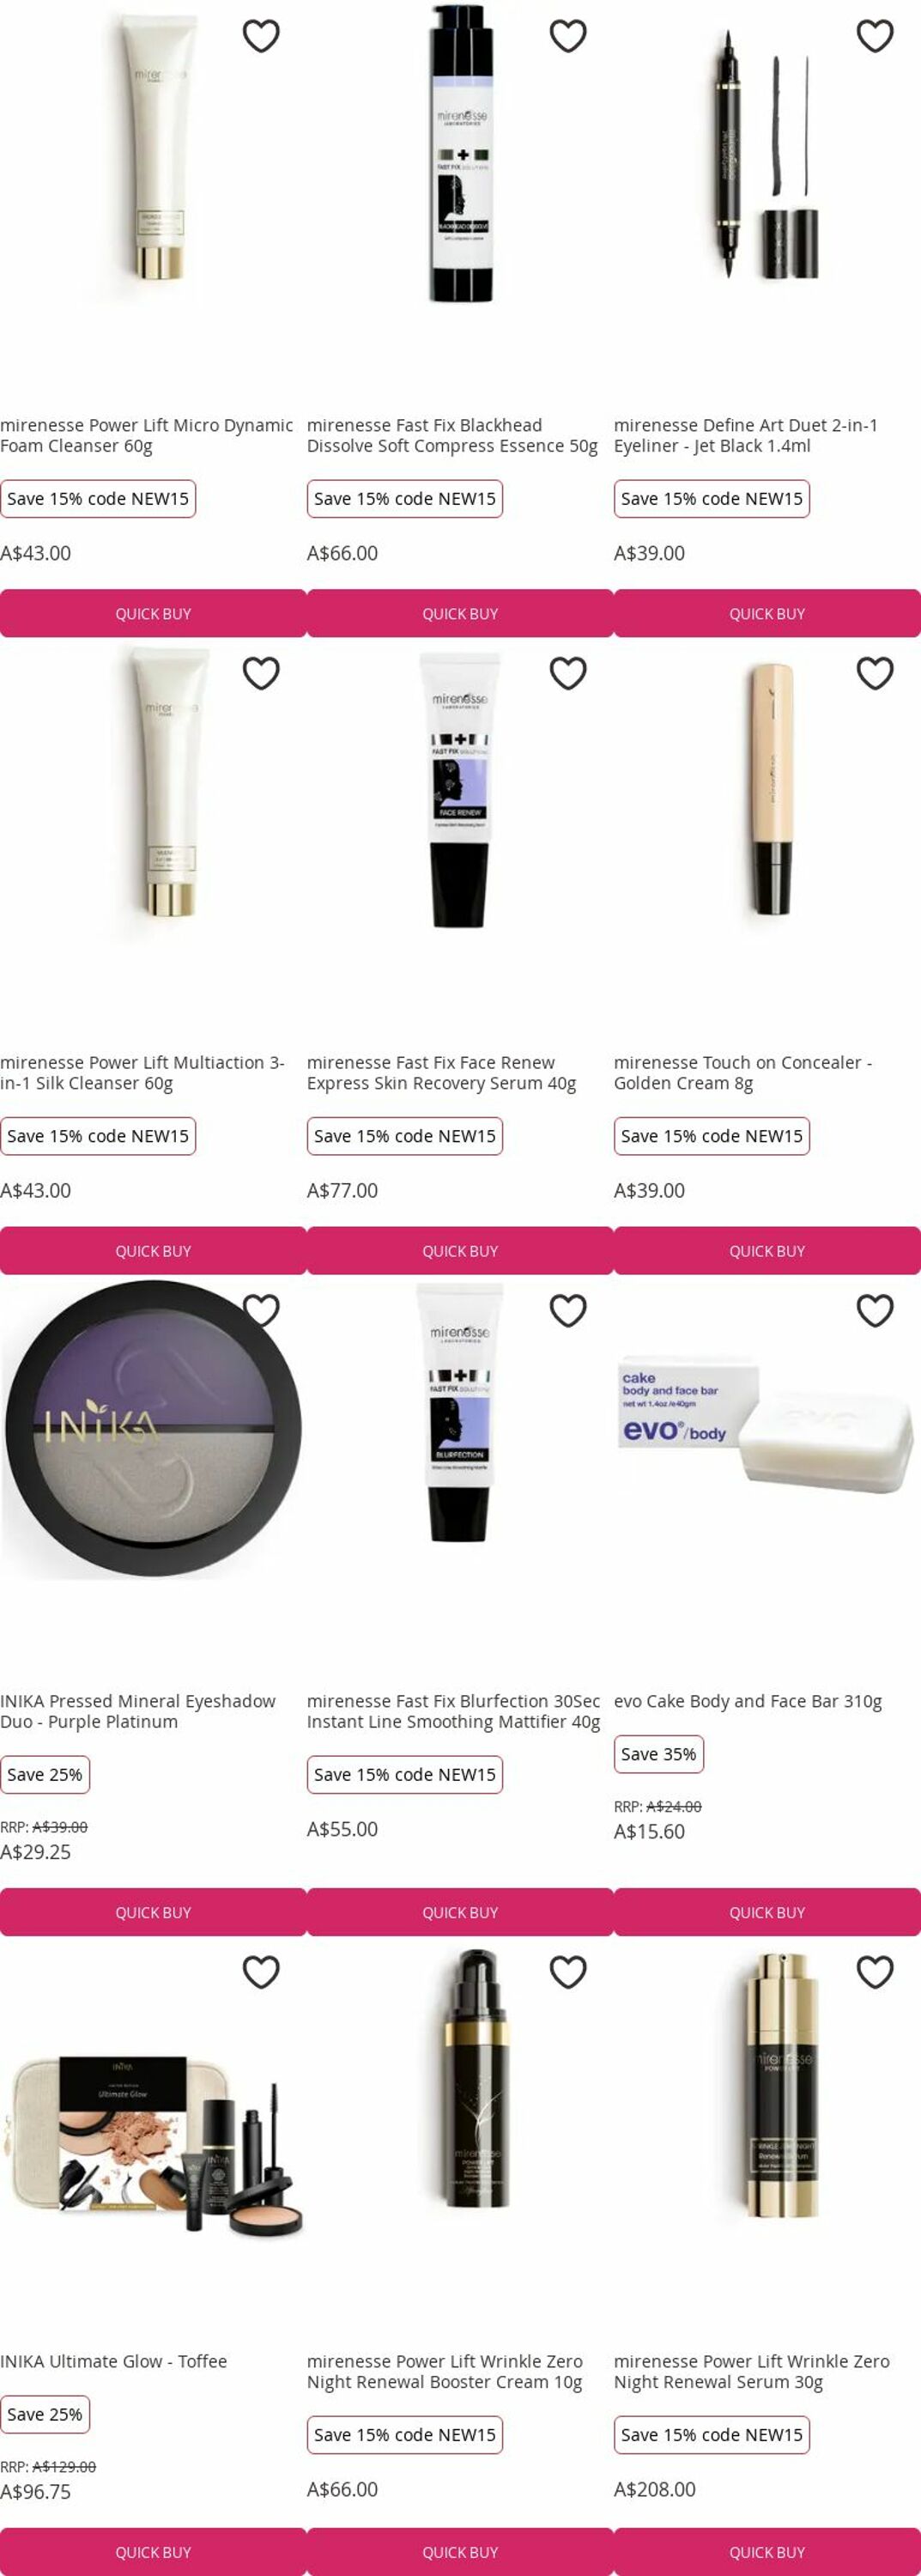
Task: Quick buy the INIKA Eyeshadow Duo
Action: tap(153, 1911)
